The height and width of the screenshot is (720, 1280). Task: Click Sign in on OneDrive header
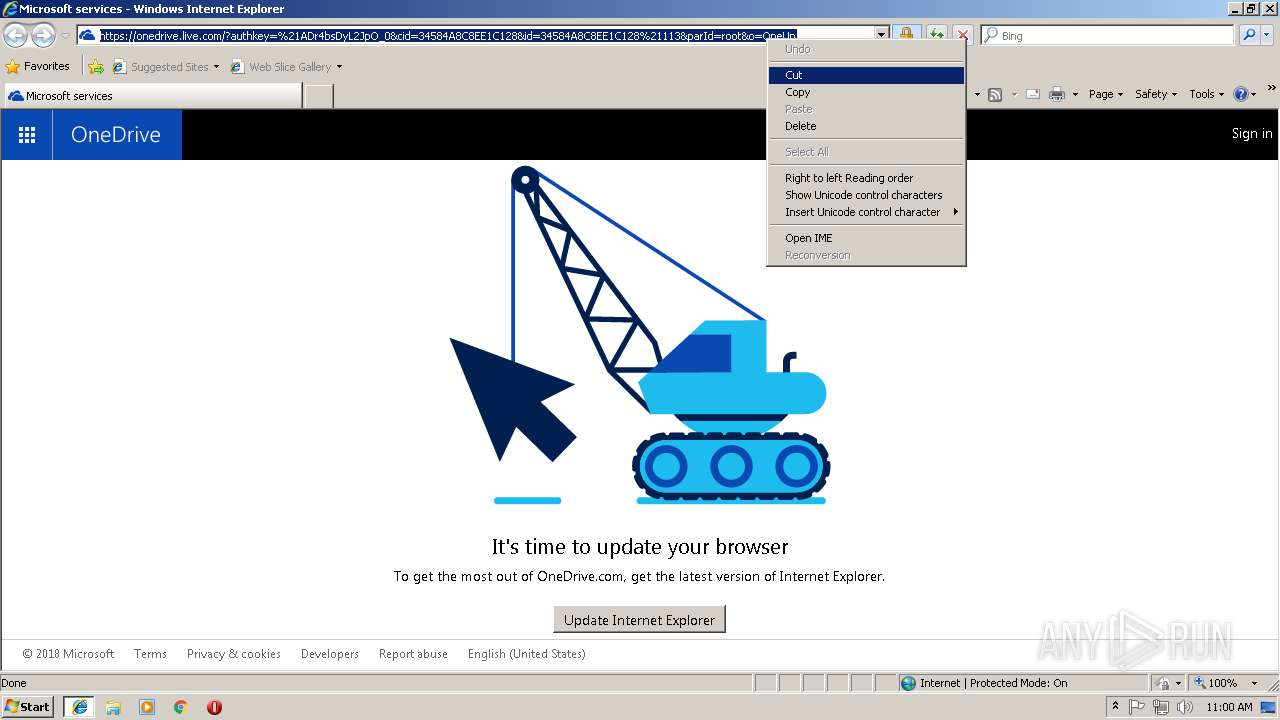click(x=1252, y=134)
